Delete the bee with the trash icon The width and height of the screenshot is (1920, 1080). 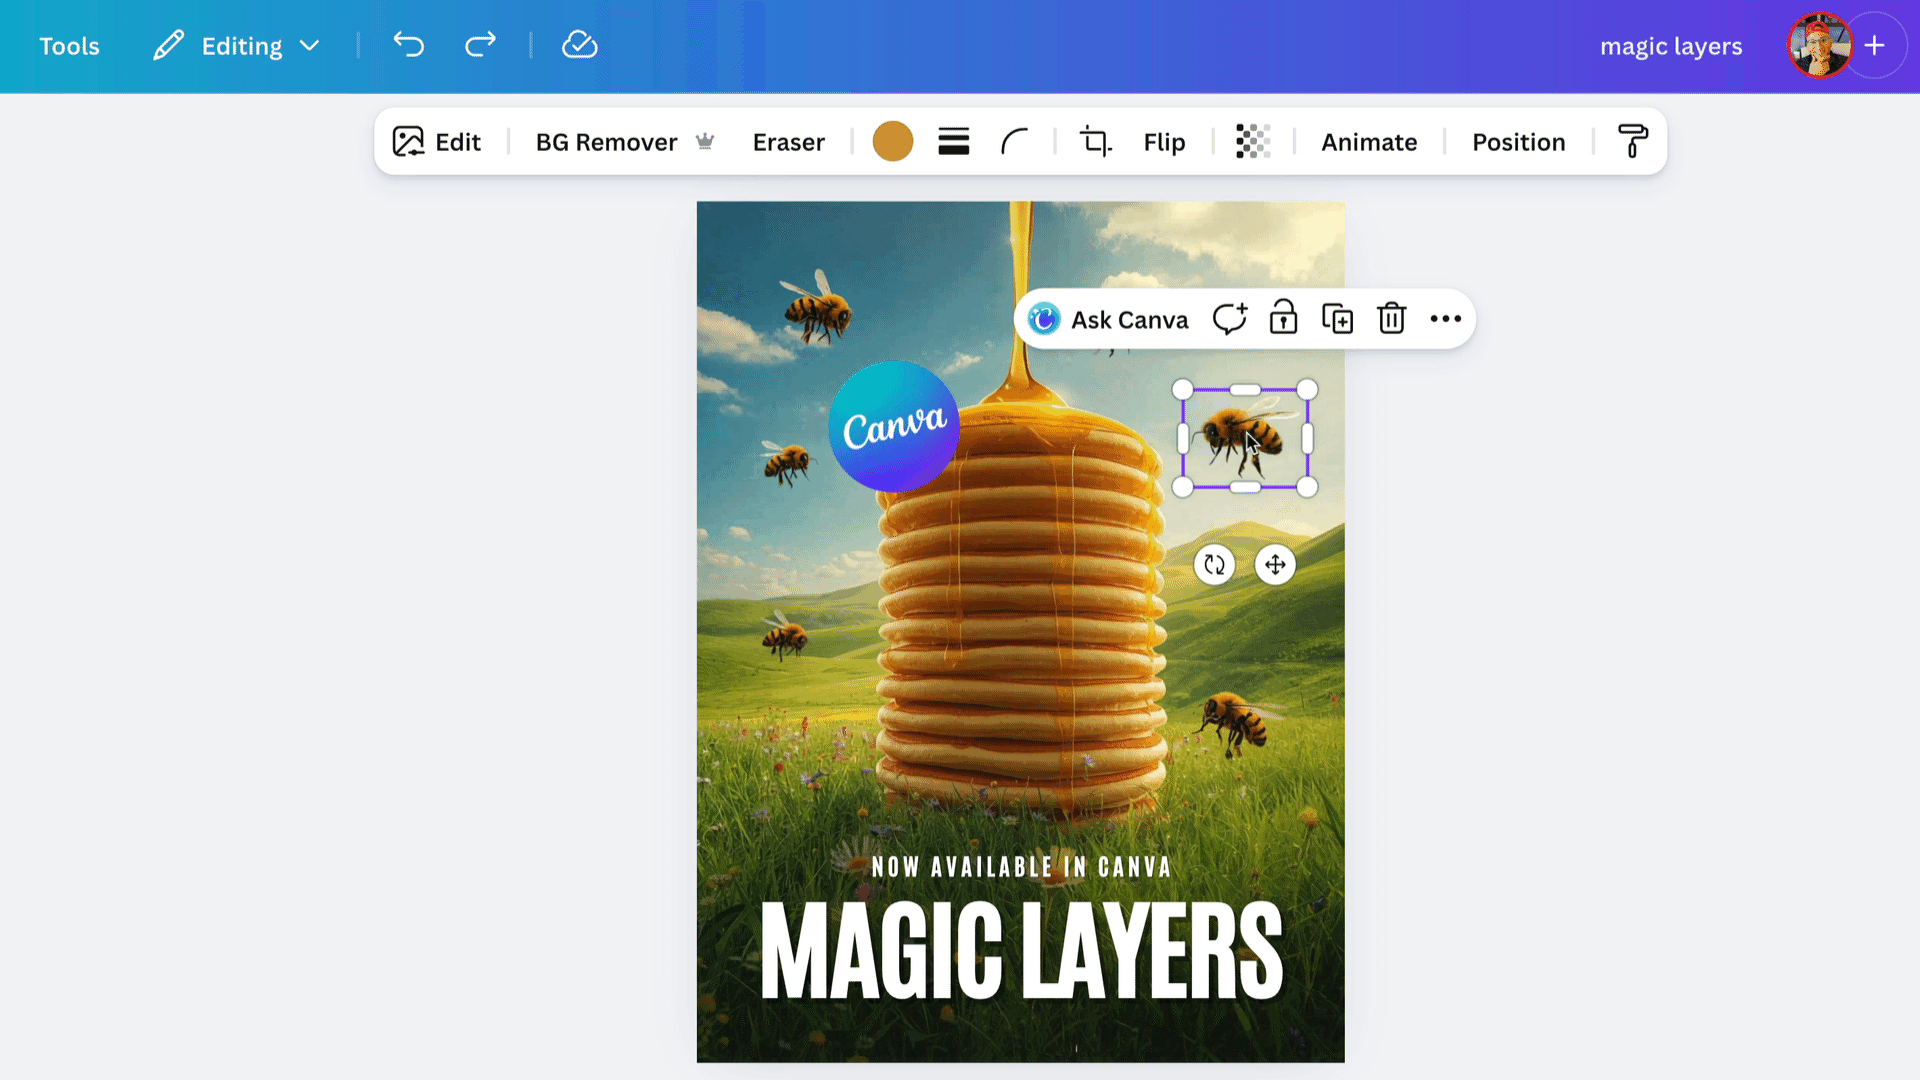[1391, 319]
